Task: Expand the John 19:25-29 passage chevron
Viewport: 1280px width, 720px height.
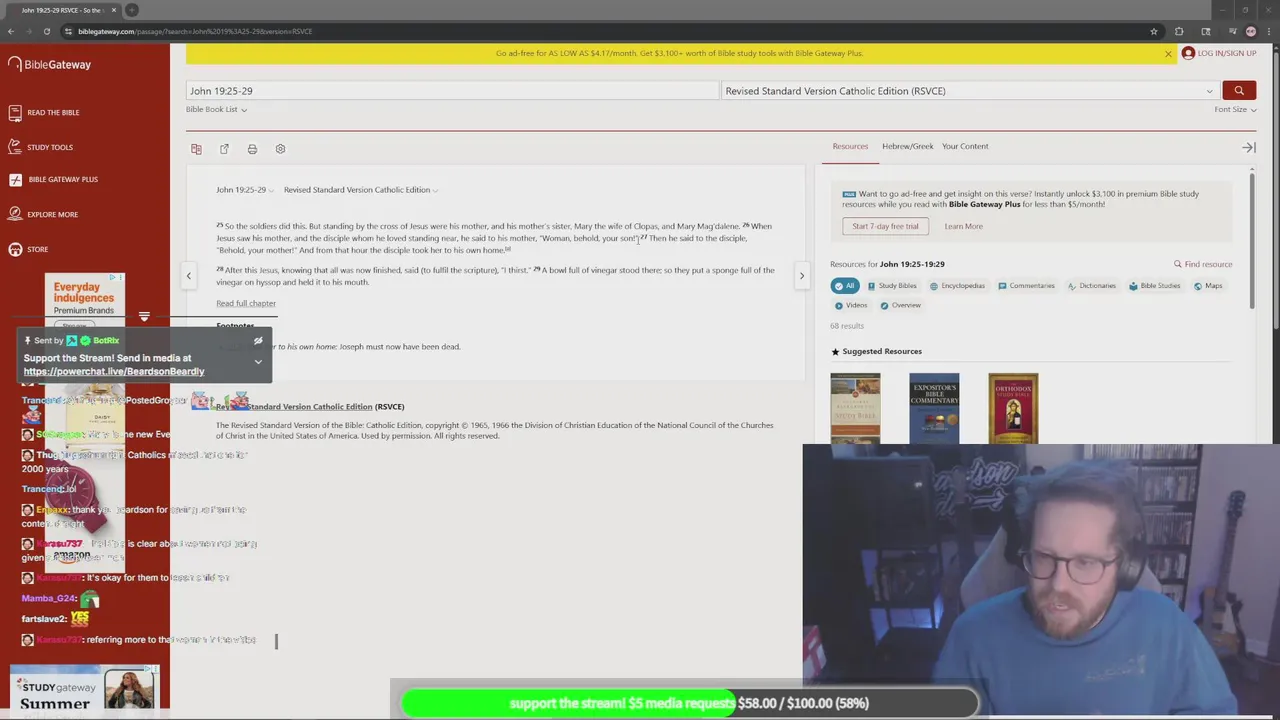Action: coord(271,190)
